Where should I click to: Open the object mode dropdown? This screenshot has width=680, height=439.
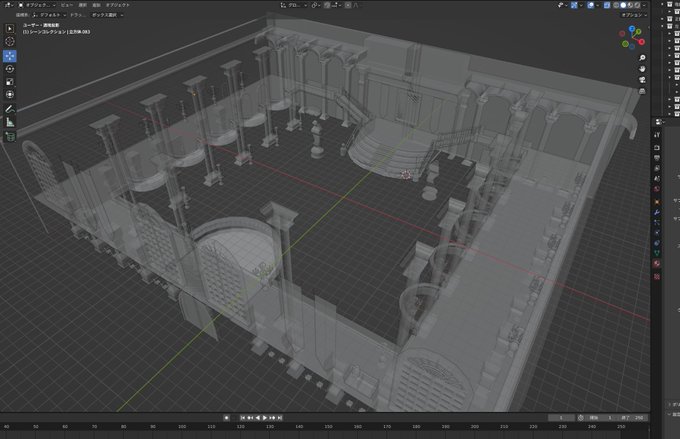(x=36, y=5)
